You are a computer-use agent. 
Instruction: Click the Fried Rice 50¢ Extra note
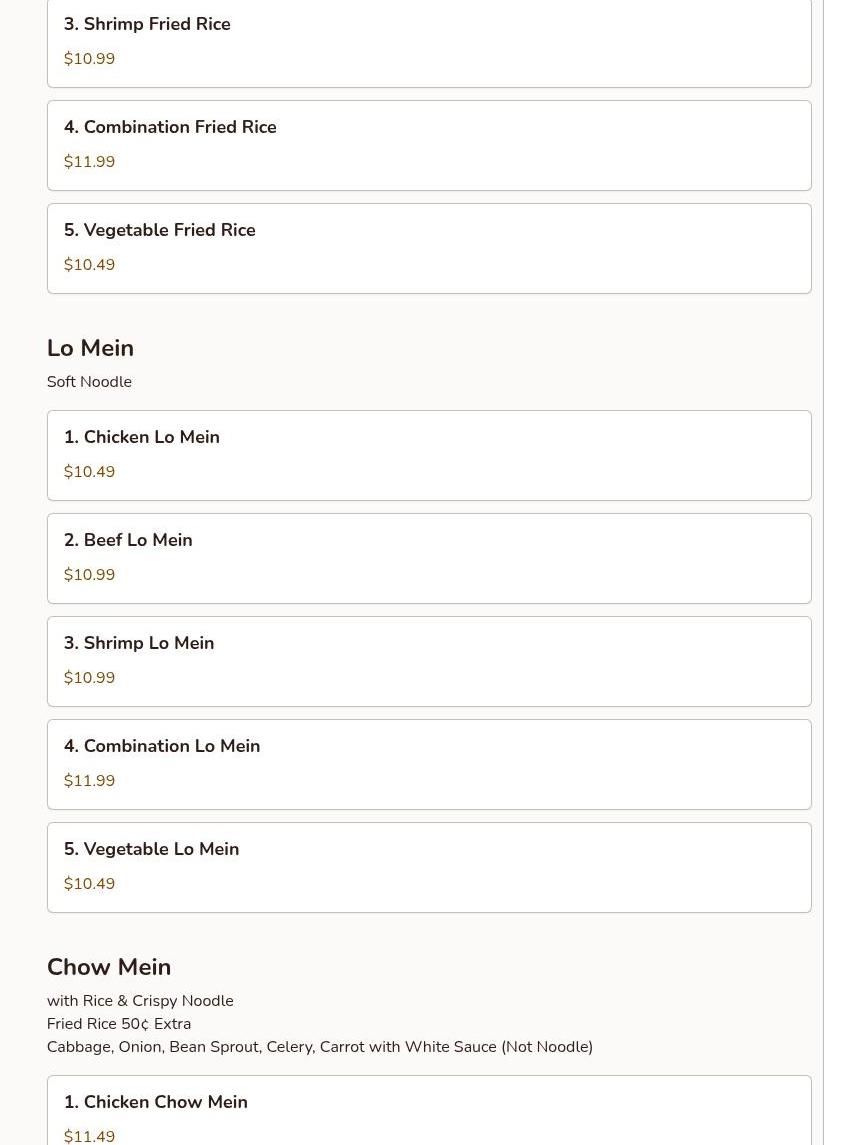(119, 1024)
